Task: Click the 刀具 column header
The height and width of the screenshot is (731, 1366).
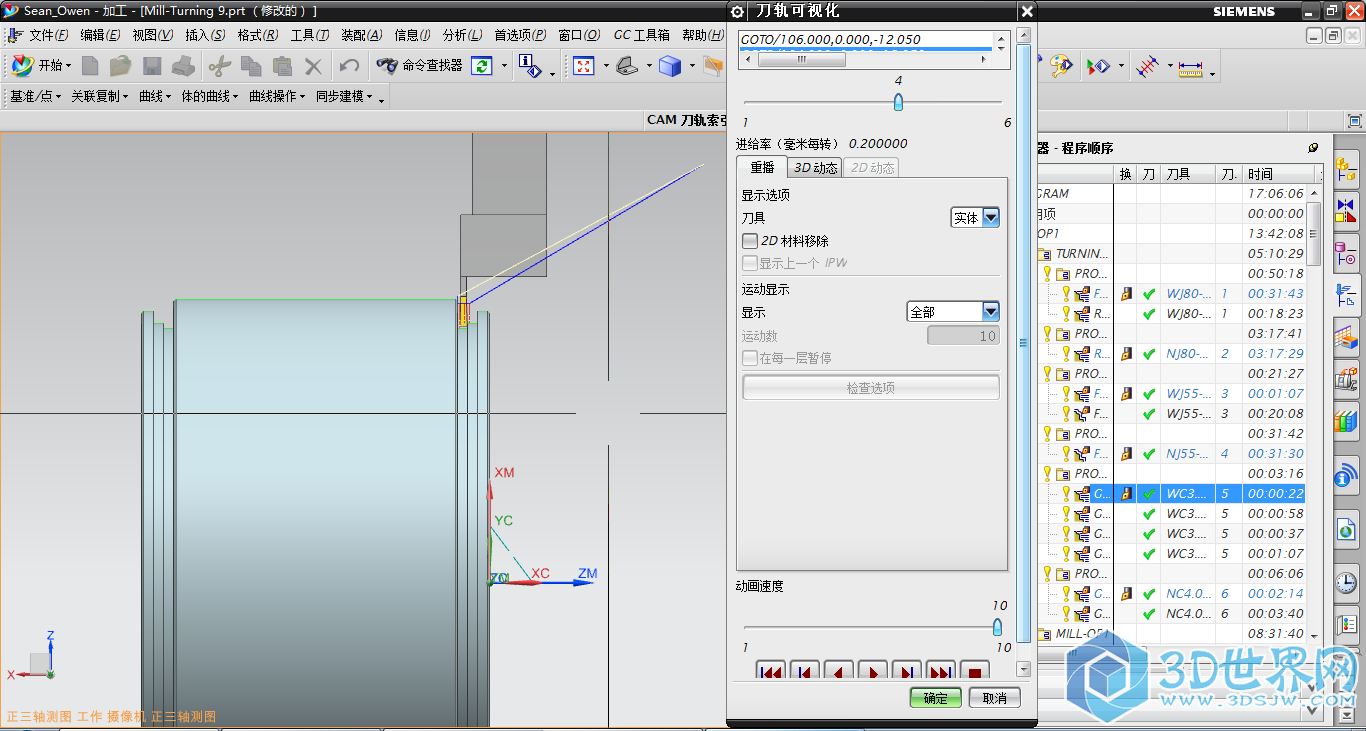Action: point(1188,174)
